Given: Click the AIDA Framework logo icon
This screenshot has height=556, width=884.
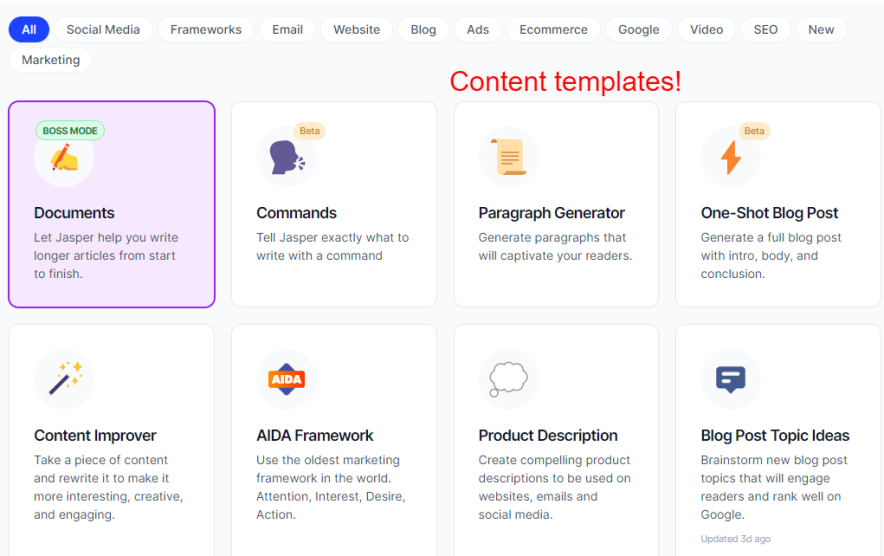Looking at the screenshot, I should (287, 380).
